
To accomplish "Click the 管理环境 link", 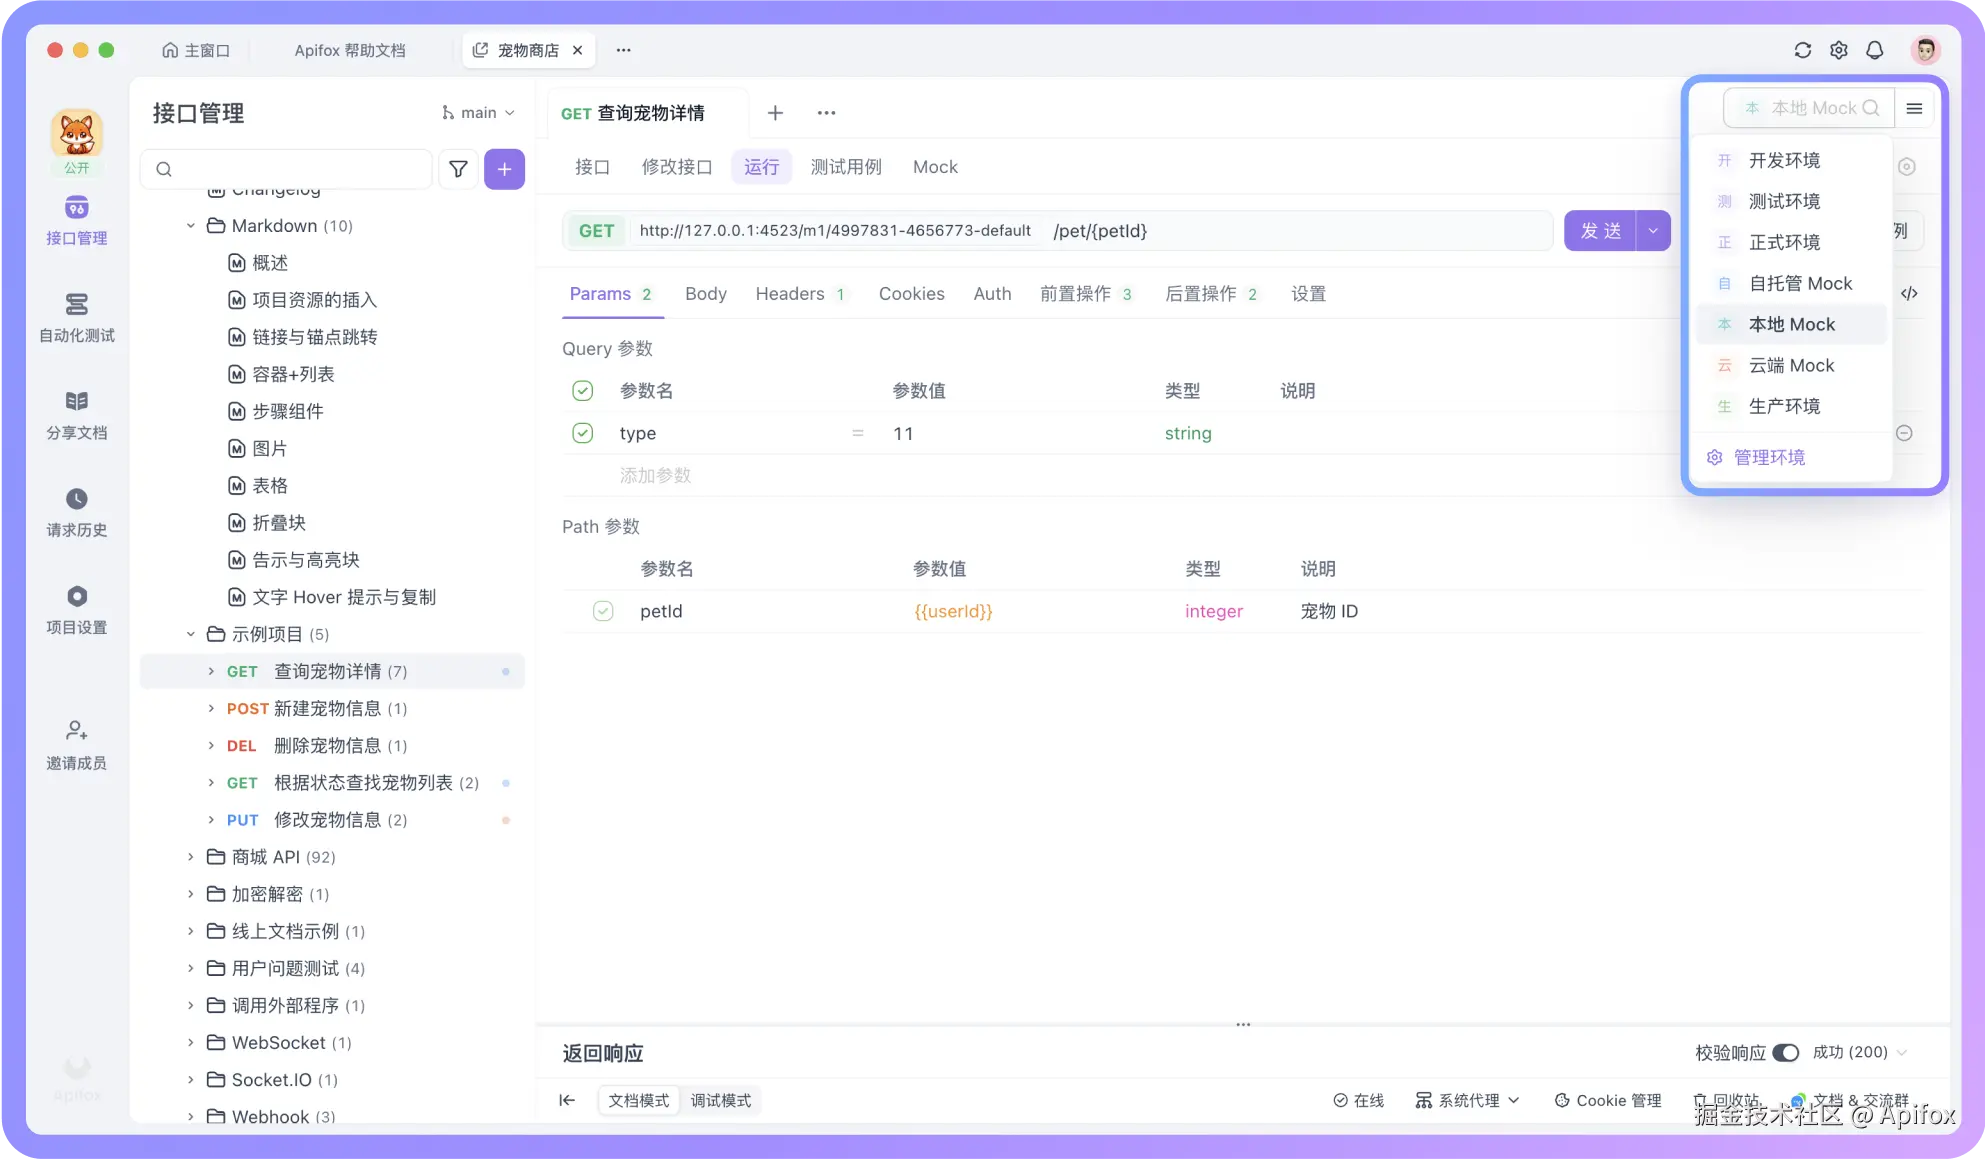I will (1768, 457).
